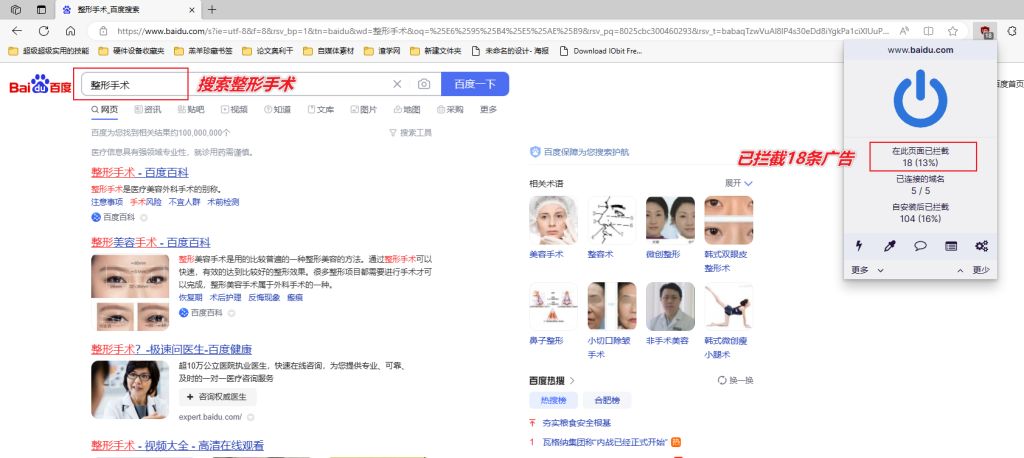This screenshot has width=1024, height=458.
Task: Focus the Baidu search input box
Action: pos(235,84)
